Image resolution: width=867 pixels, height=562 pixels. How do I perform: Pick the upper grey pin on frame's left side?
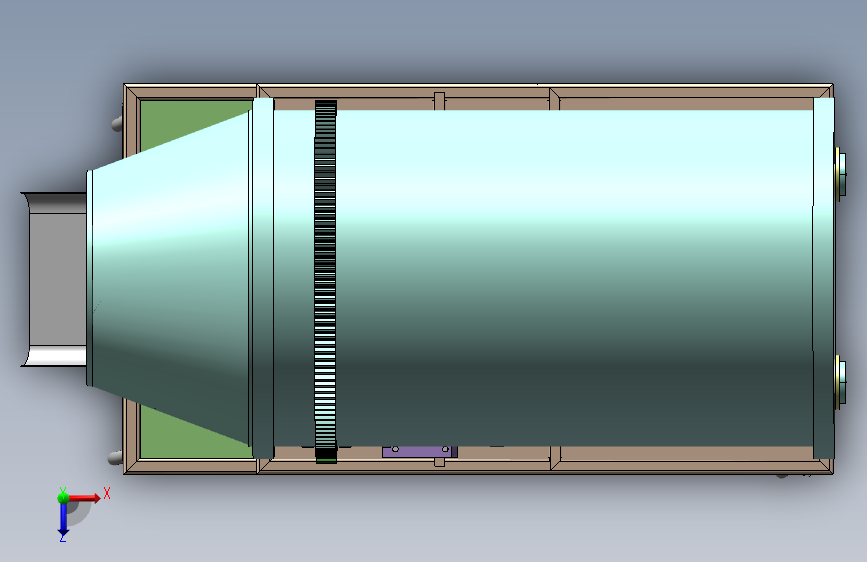click(x=117, y=124)
